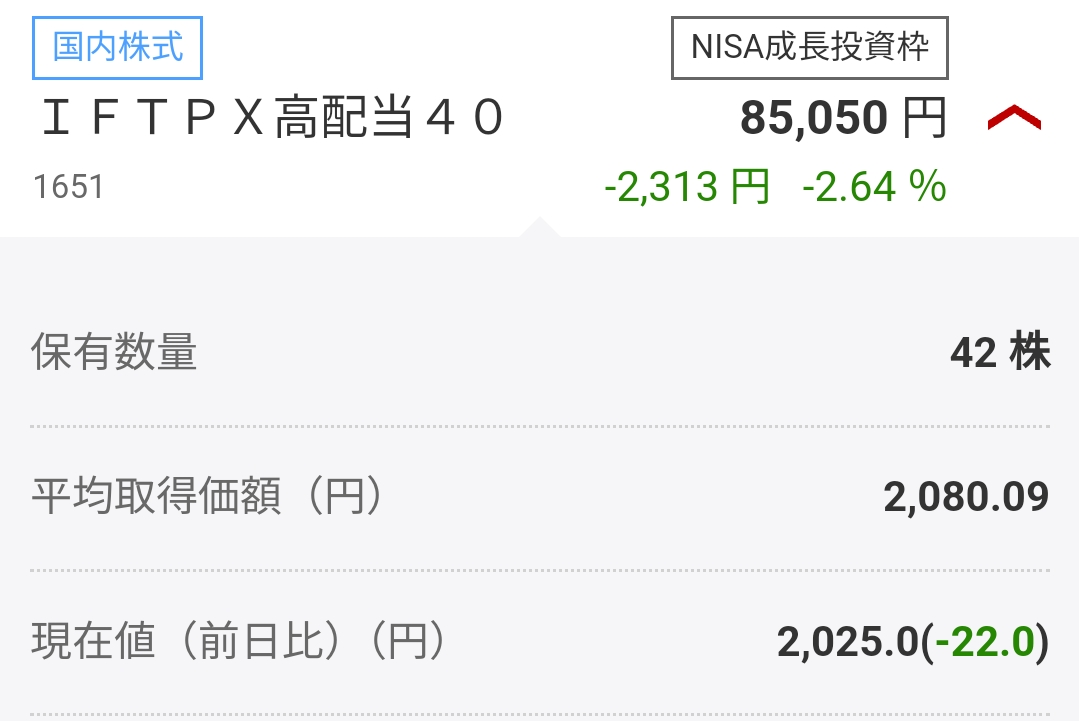Tap the 85,050 円 valuation amount
Image resolution: width=1079 pixels, height=721 pixels.
814,120
